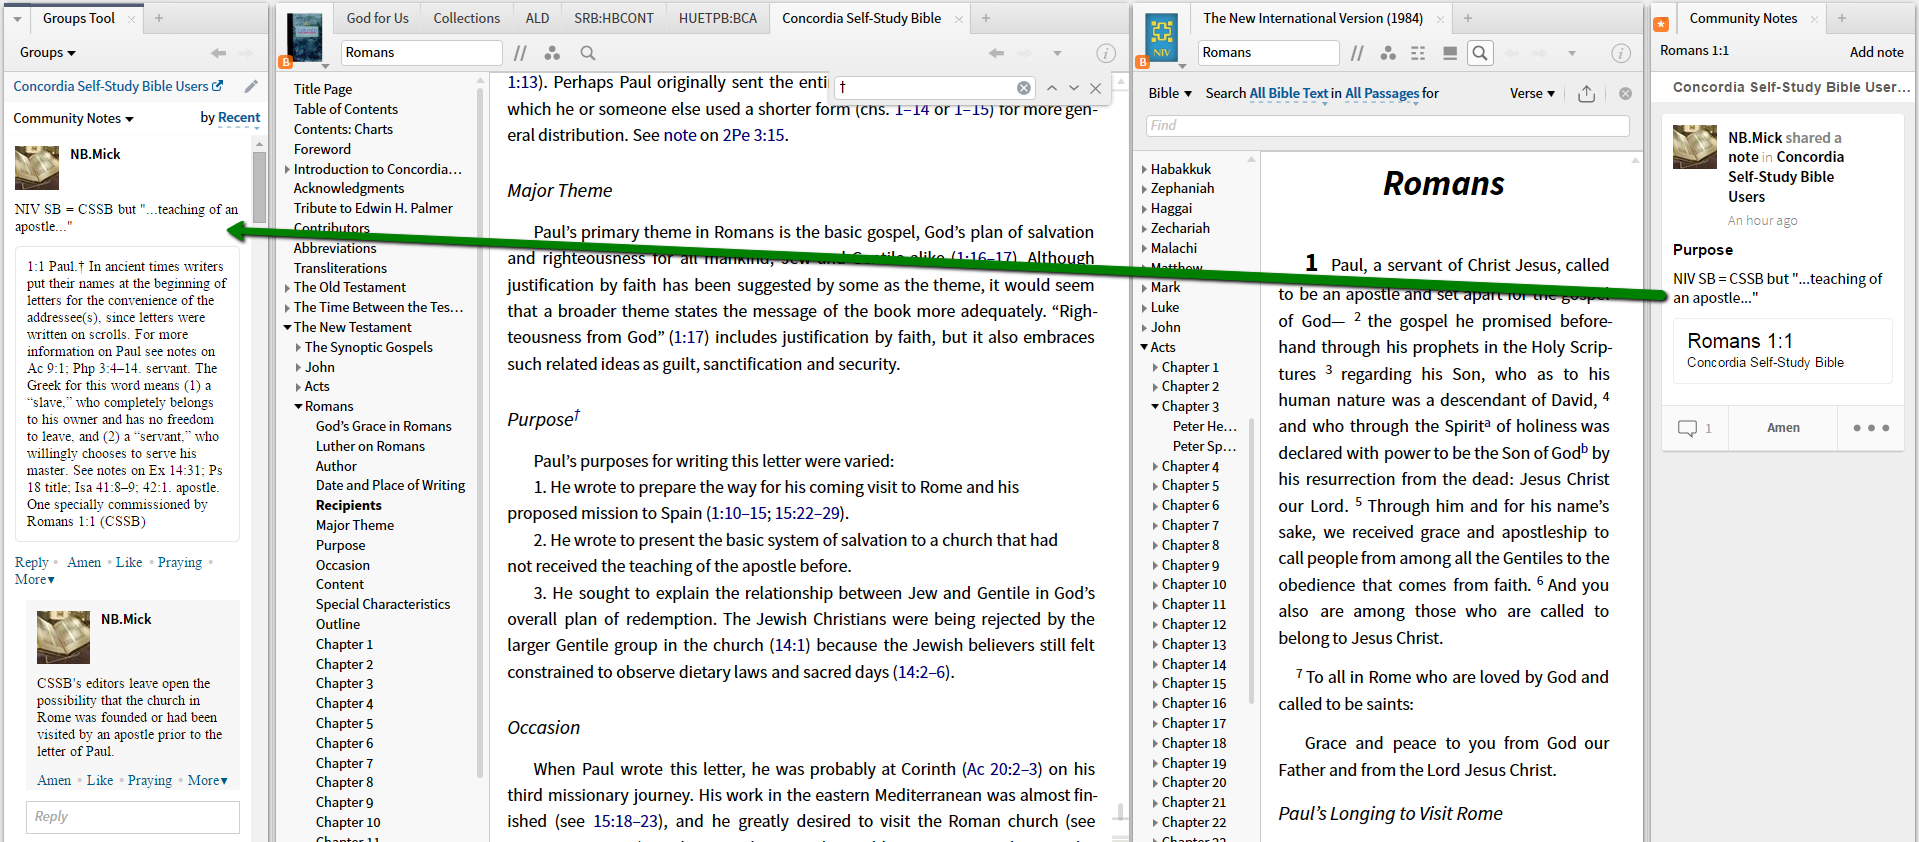Switch to the HUETPB:BCA tab
The image size is (1919, 842).
pos(718,18)
